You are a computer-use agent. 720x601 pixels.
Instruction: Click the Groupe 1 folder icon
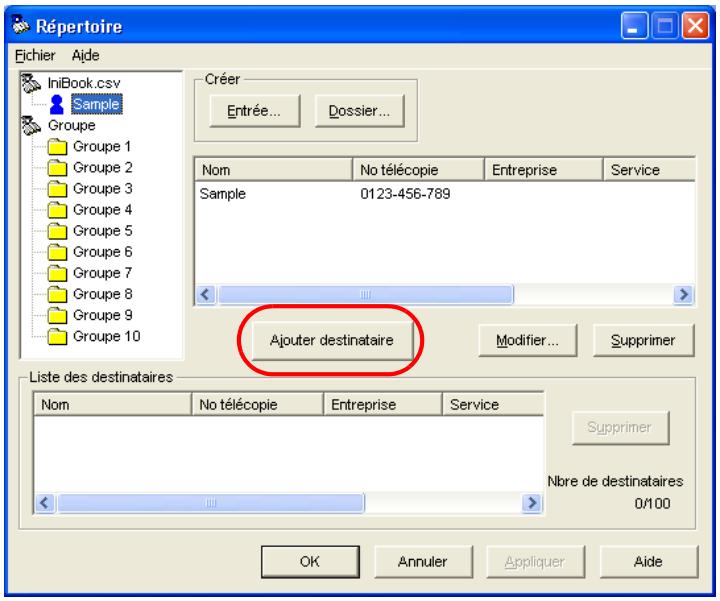(57, 146)
